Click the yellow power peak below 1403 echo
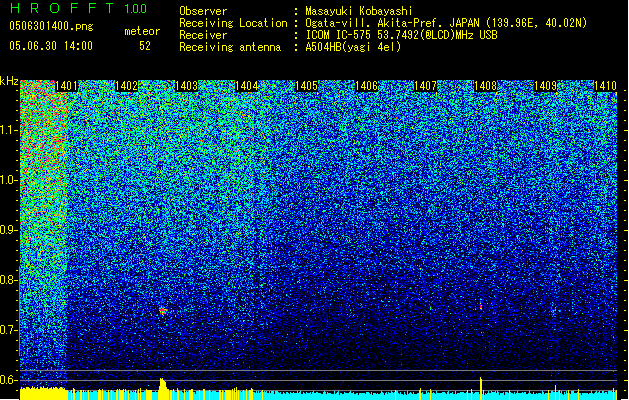629x400 pixels. (162, 388)
